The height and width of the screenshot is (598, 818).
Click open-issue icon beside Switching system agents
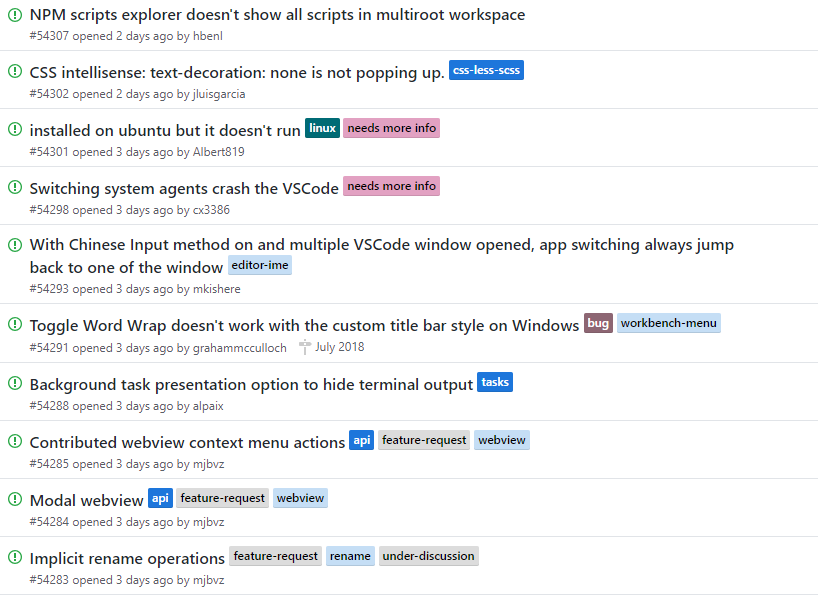(15, 186)
